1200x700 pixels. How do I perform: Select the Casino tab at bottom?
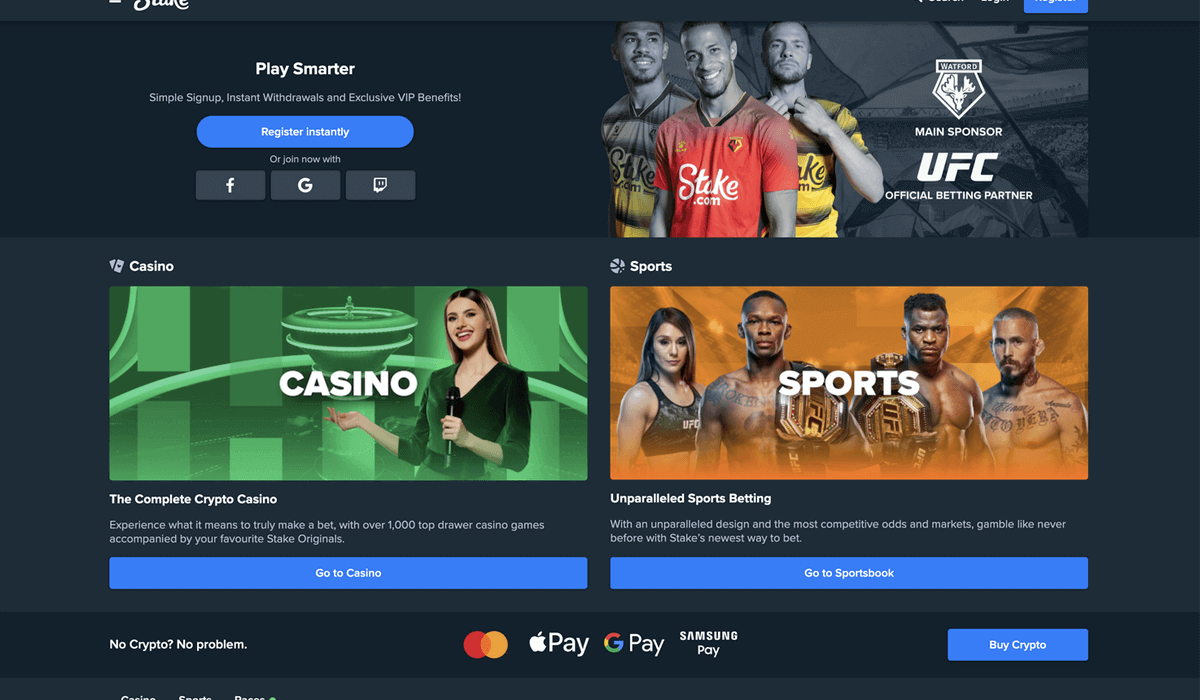click(x=138, y=697)
